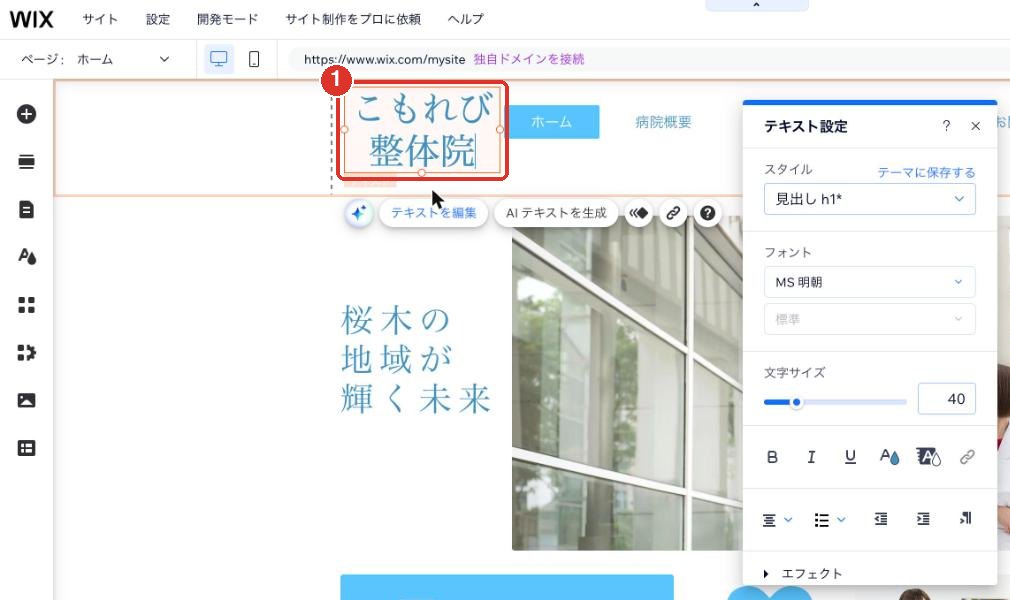Click the こもれび整体院 title text box
1010x600 pixels.
click(x=422, y=130)
